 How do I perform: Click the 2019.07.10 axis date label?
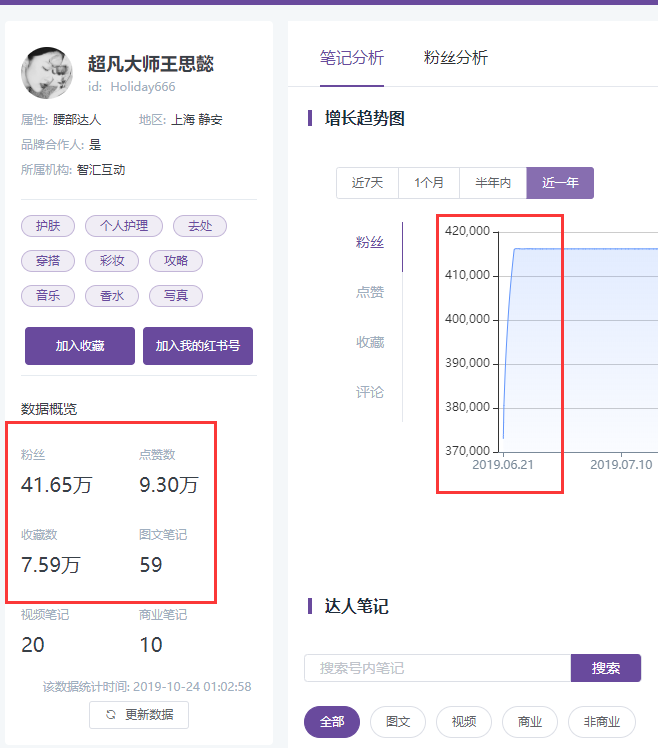[621, 465]
